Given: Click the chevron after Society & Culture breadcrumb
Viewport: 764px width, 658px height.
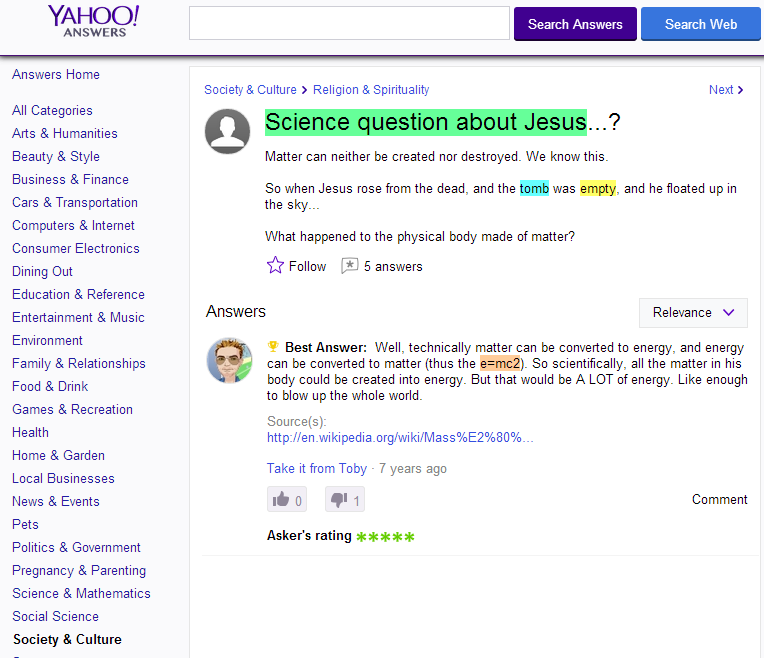Looking at the screenshot, I should [305, 90].
